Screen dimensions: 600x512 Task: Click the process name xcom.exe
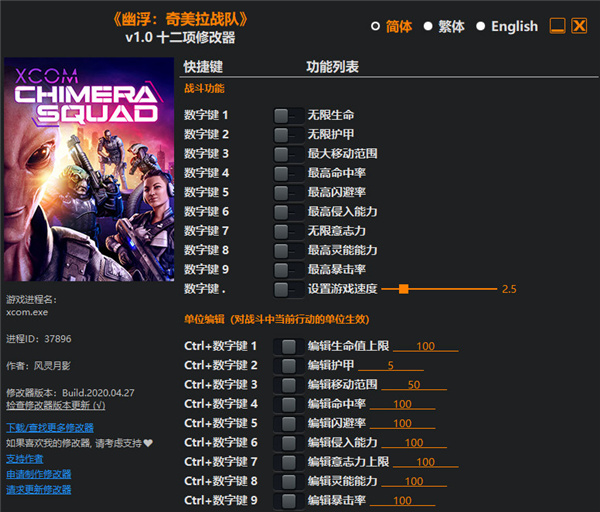tap(27, 312)
